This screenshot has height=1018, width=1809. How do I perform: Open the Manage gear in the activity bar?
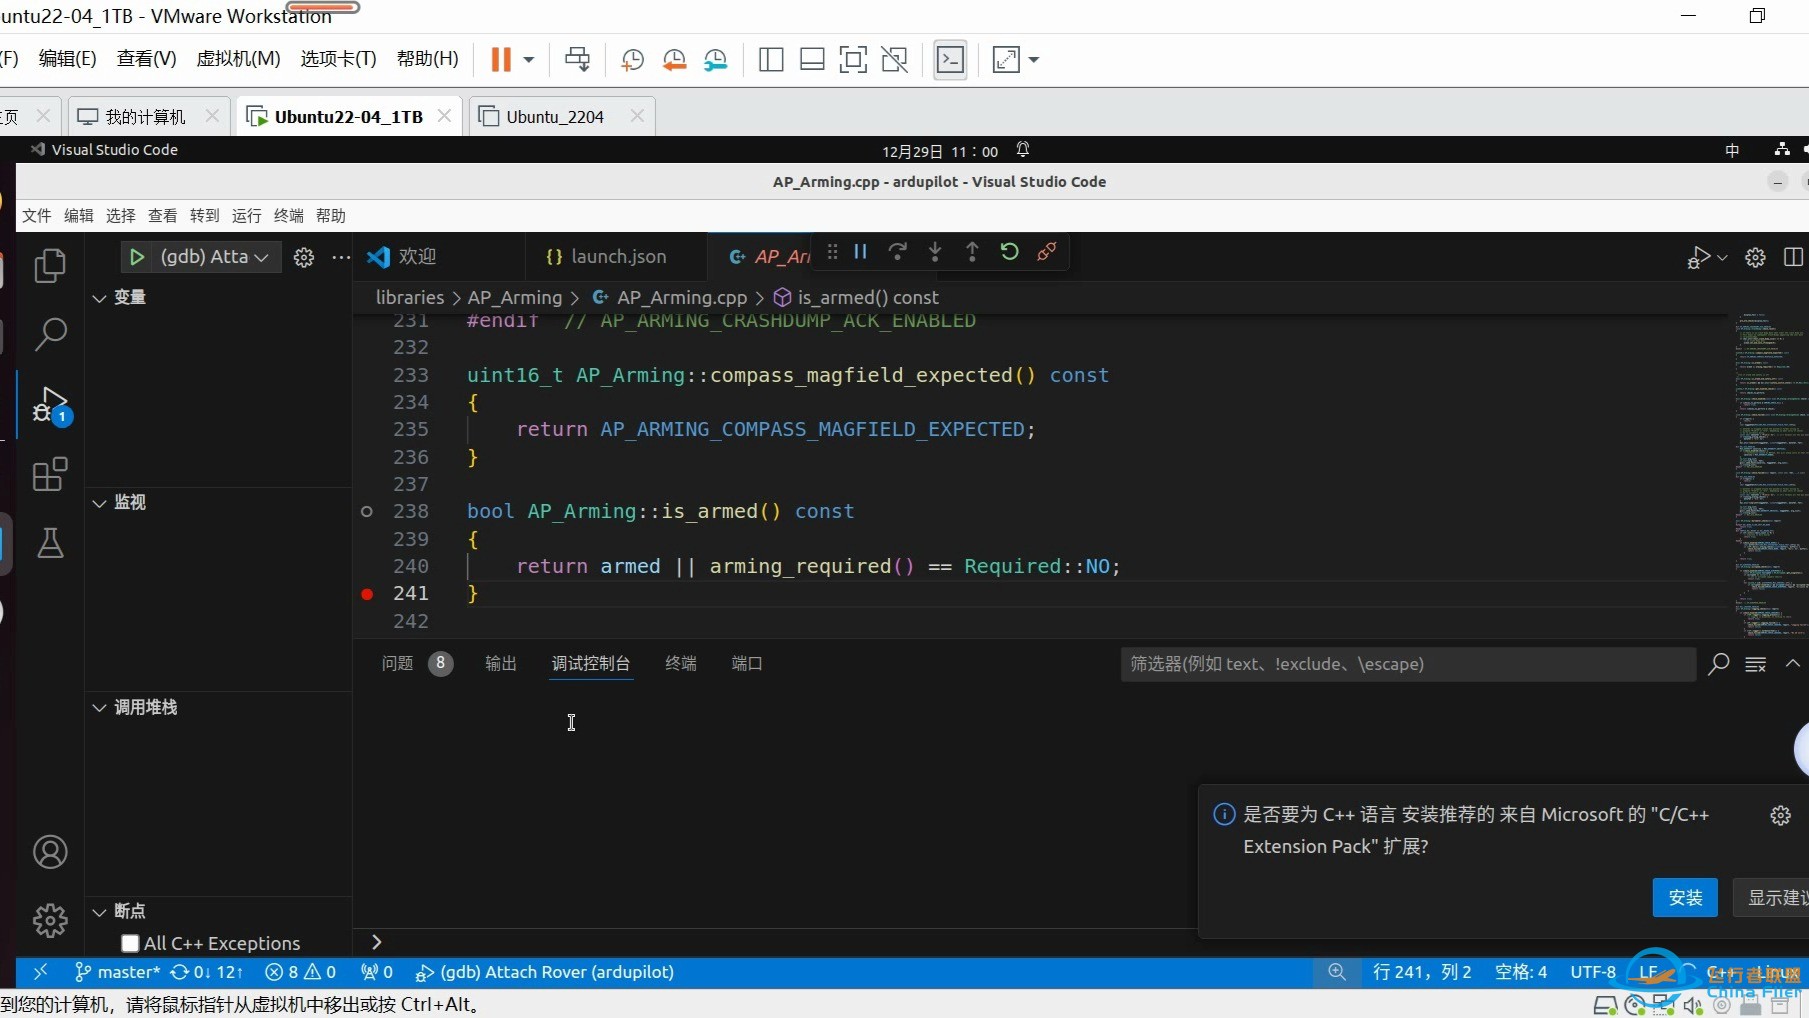coord(50,920)
